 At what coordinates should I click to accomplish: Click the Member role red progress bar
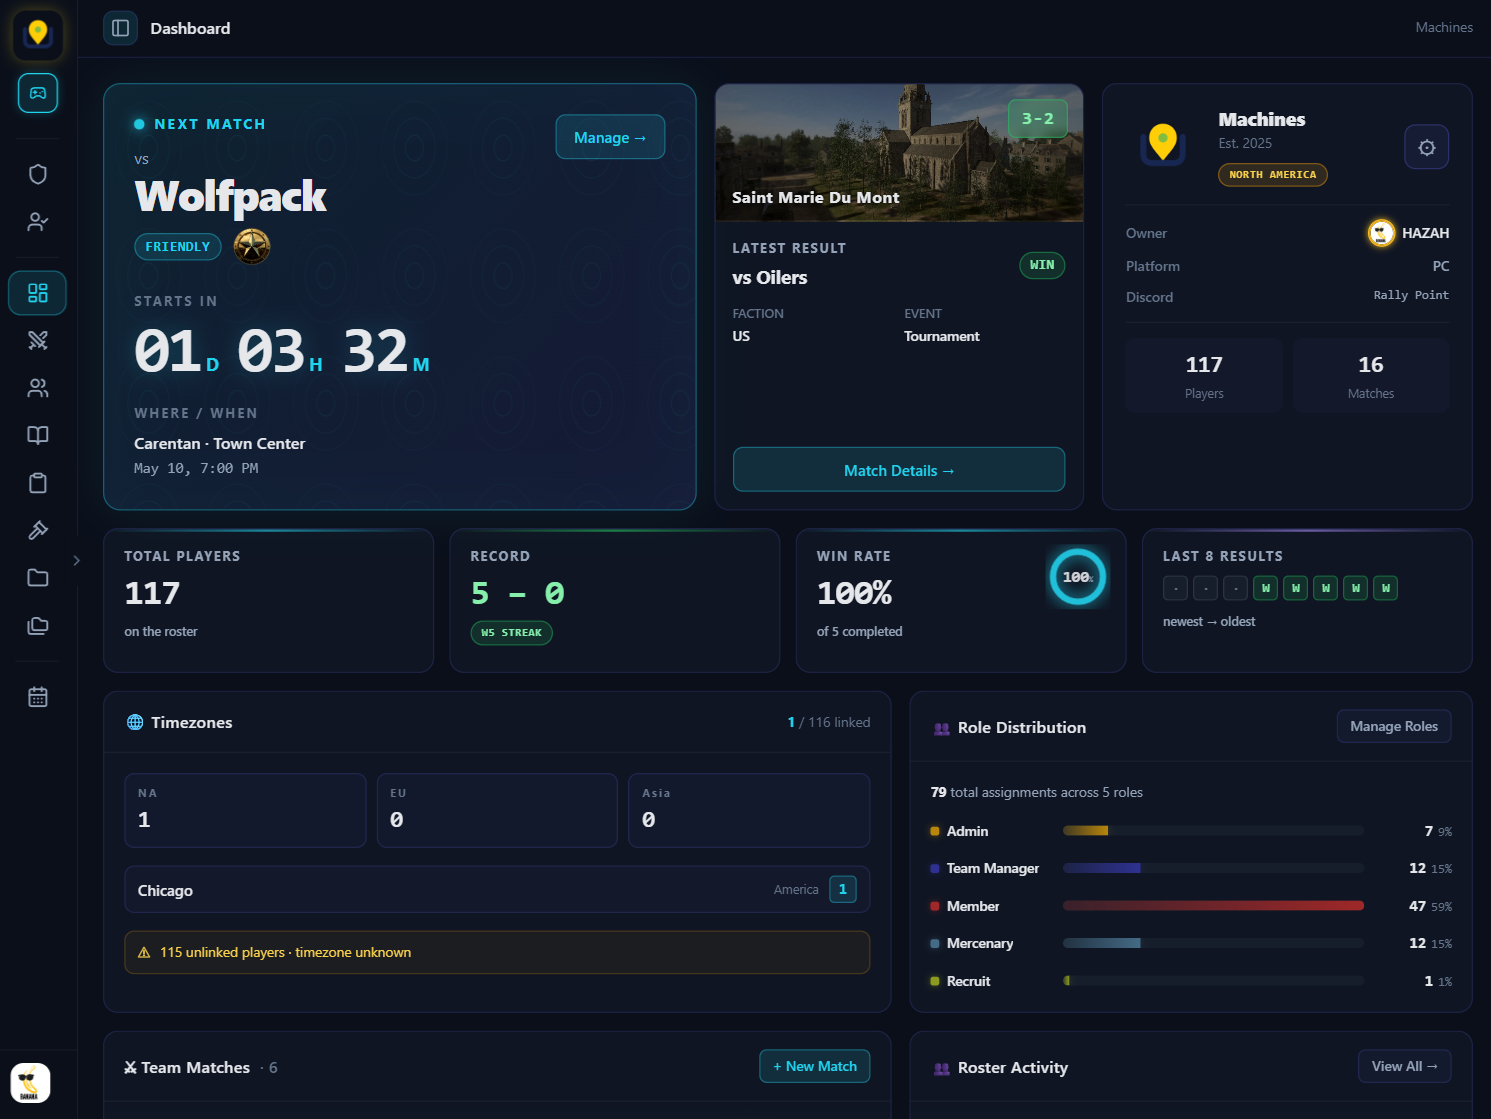point(1213,906)
